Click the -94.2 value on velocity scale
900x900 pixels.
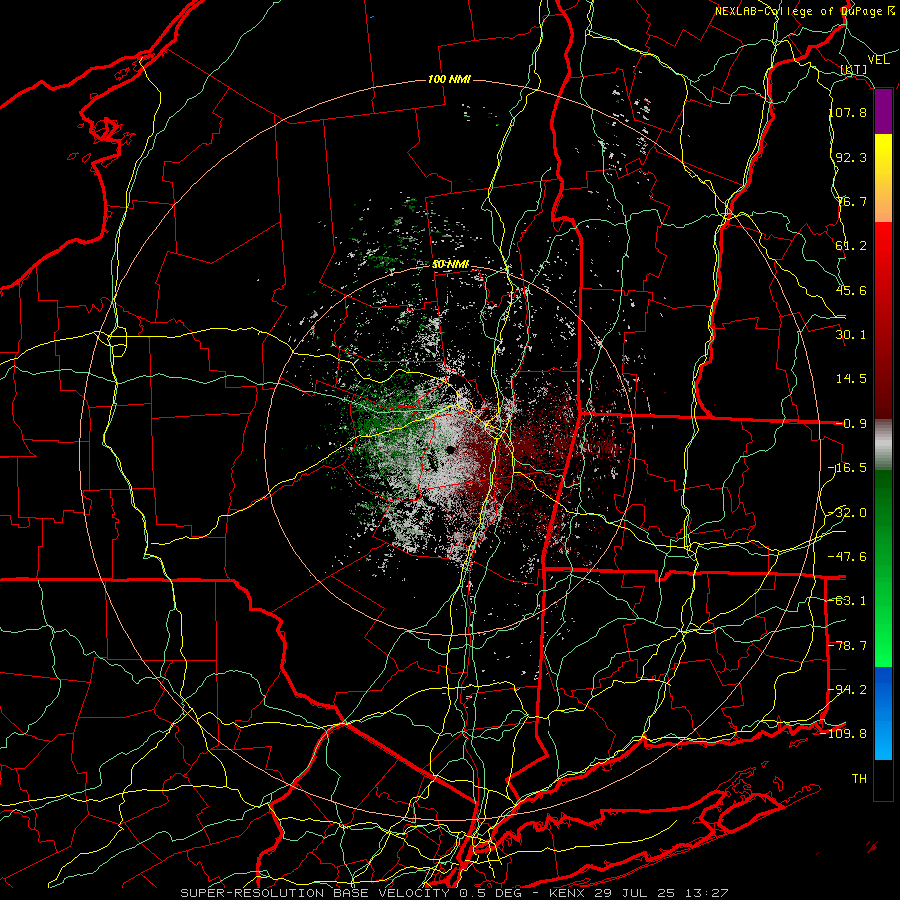tap(848, 689)
